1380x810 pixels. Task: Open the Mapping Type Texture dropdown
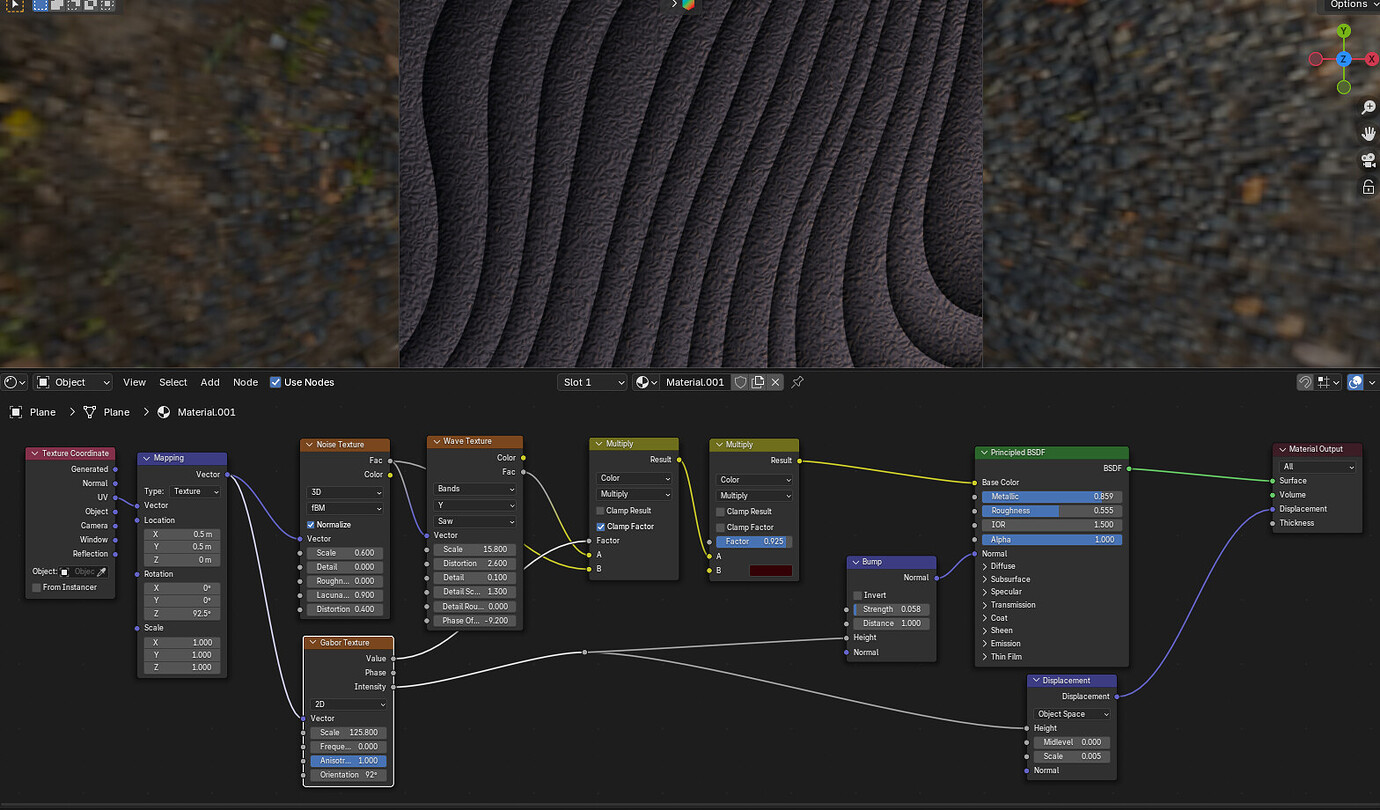(x=196, y=491)
